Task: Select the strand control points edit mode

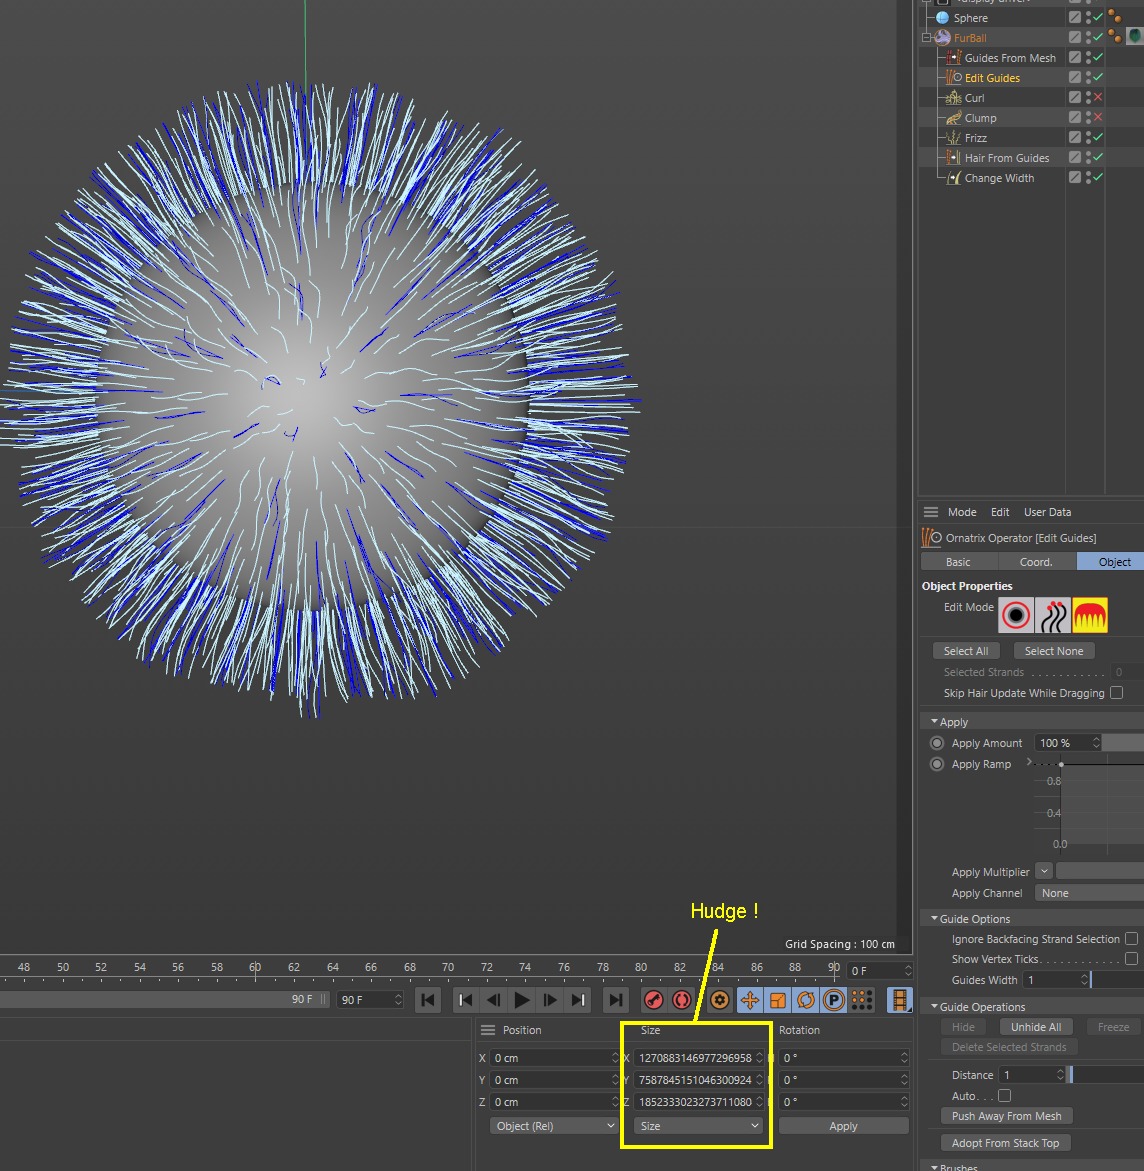Action: [x=1053, y=615]
